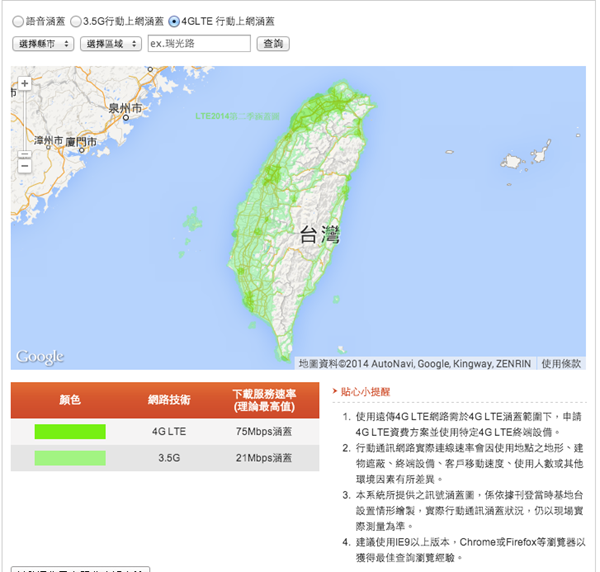Select 語音涵蓋 radio button
The height and width of the screenshot is (572, 600).
pos(18,21)
